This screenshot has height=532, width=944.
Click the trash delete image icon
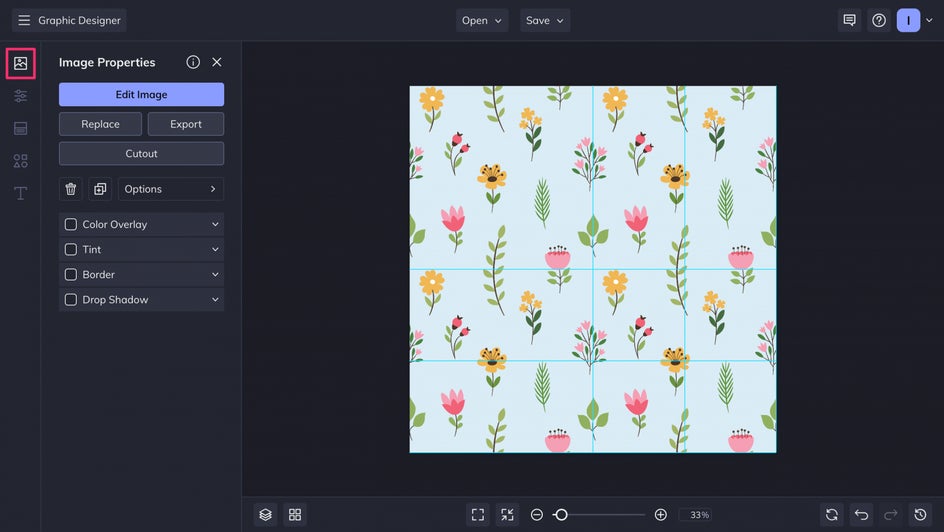click(x=71, y=189)
